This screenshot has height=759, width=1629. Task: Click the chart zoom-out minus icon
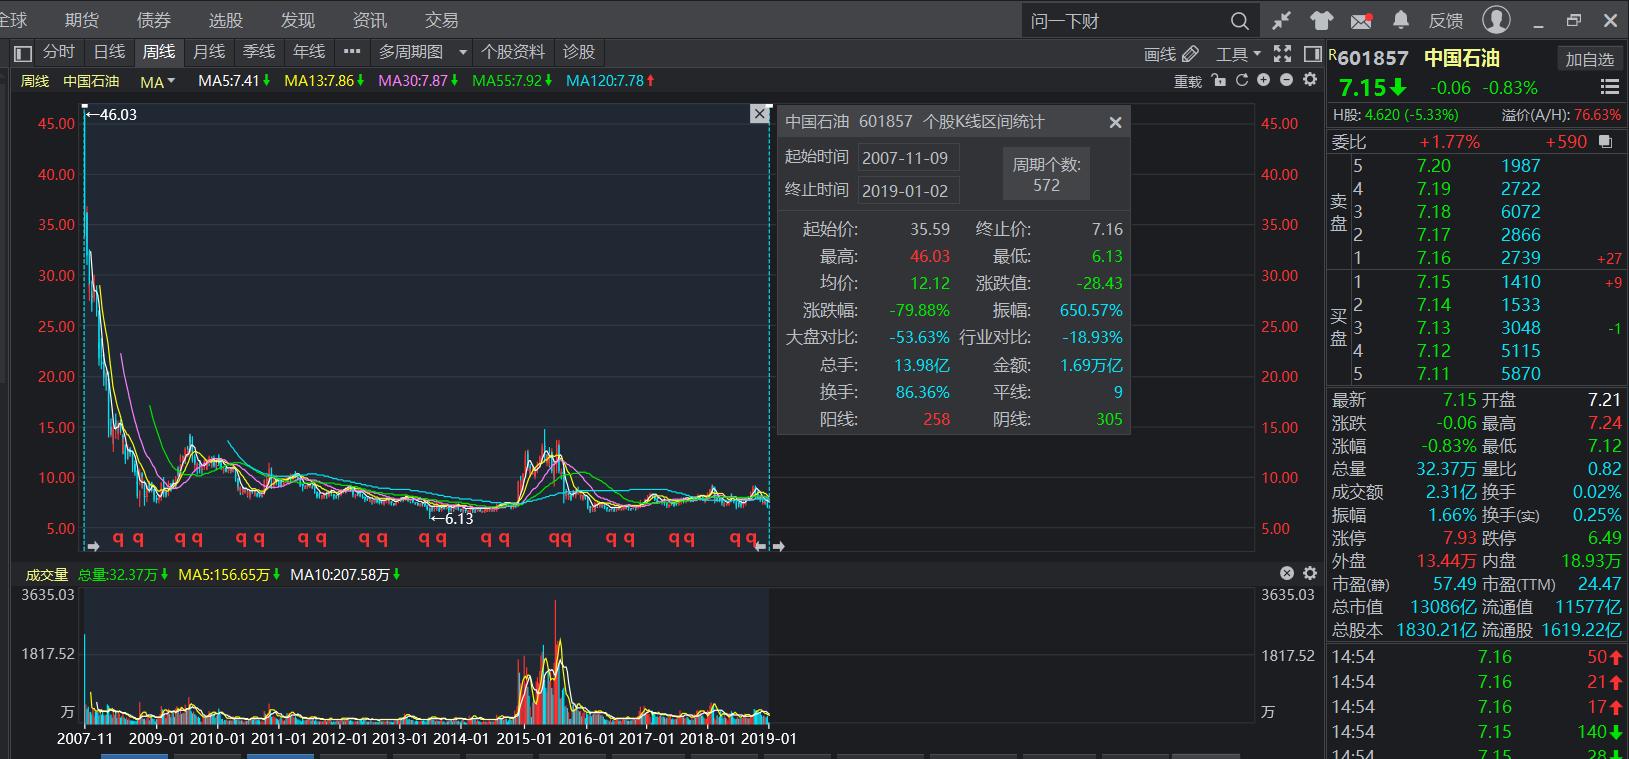click(x=1287, y=80)
